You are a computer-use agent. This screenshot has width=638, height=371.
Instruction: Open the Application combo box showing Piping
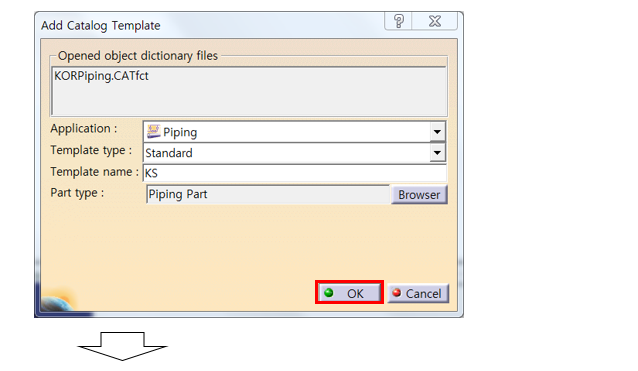294,132
